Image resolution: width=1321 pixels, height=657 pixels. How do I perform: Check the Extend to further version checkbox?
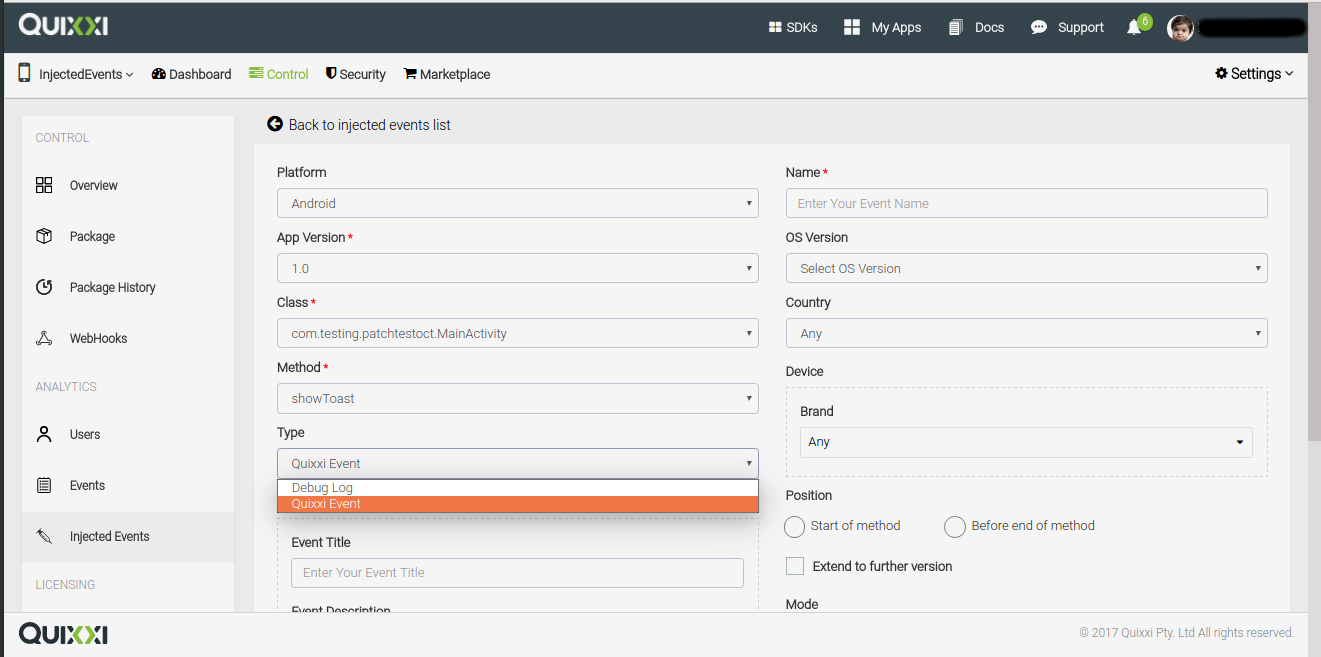pos(795,566)
